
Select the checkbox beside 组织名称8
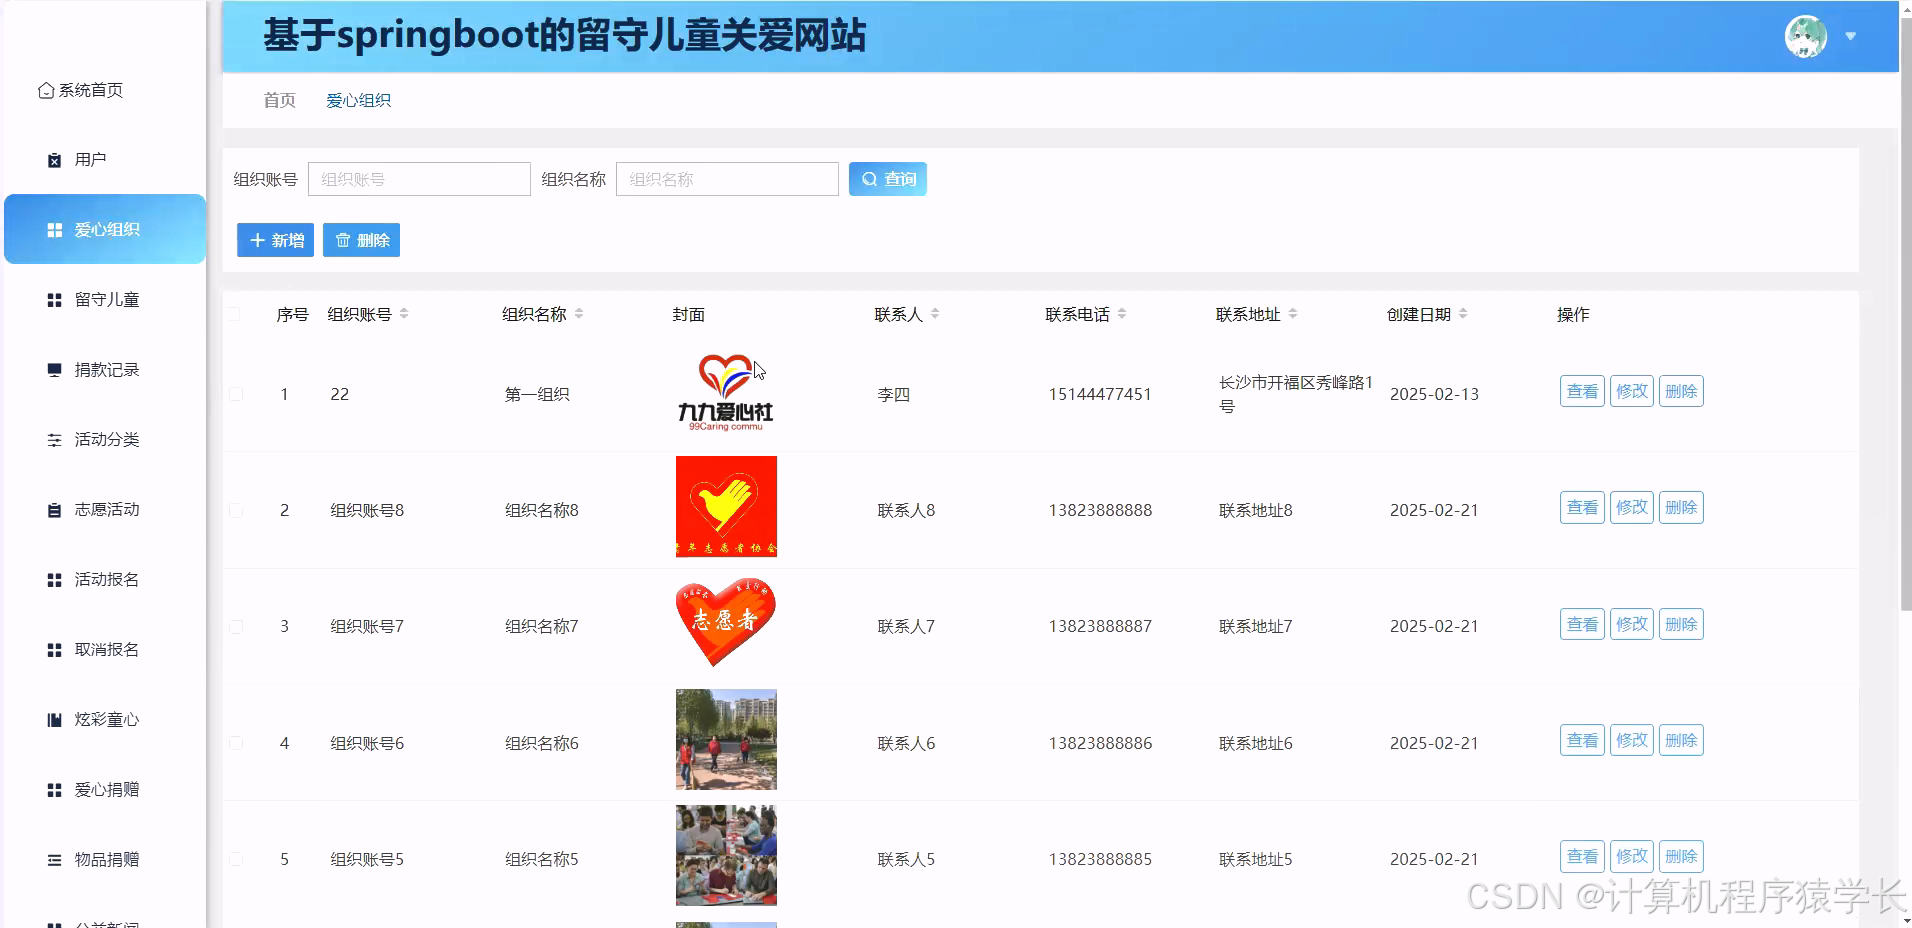click(236, 510)
